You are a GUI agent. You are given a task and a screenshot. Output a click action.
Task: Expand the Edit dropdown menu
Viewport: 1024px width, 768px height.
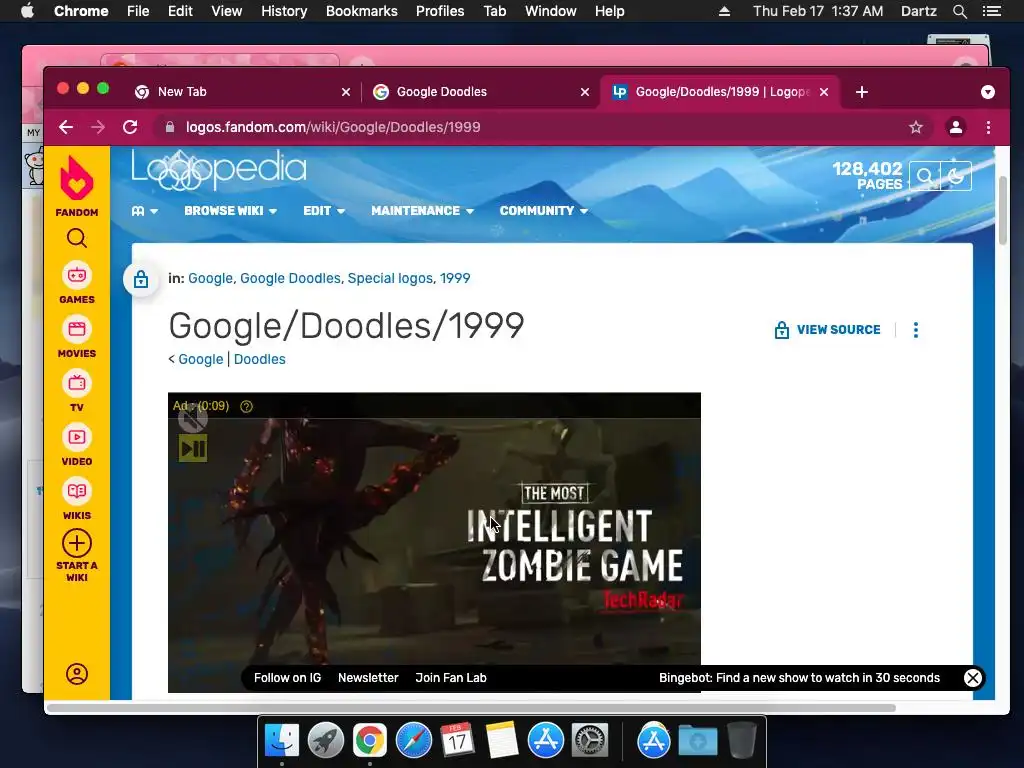(324, 211)
